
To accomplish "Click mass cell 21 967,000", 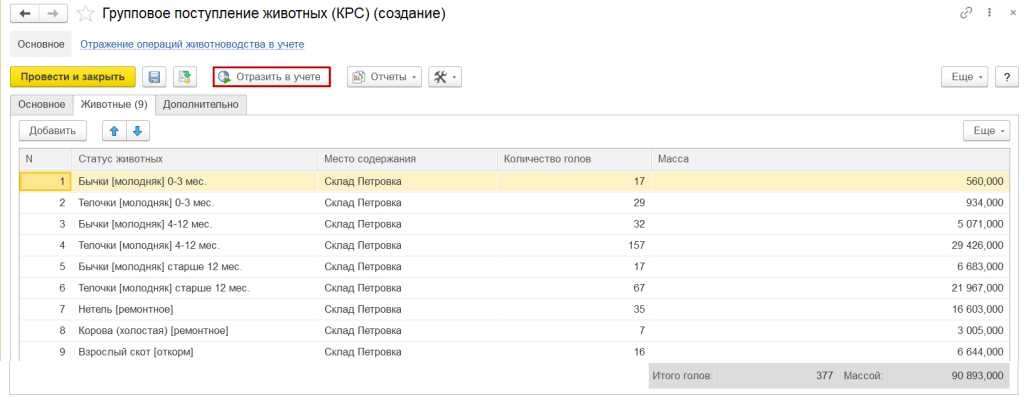I will point(831,288).
